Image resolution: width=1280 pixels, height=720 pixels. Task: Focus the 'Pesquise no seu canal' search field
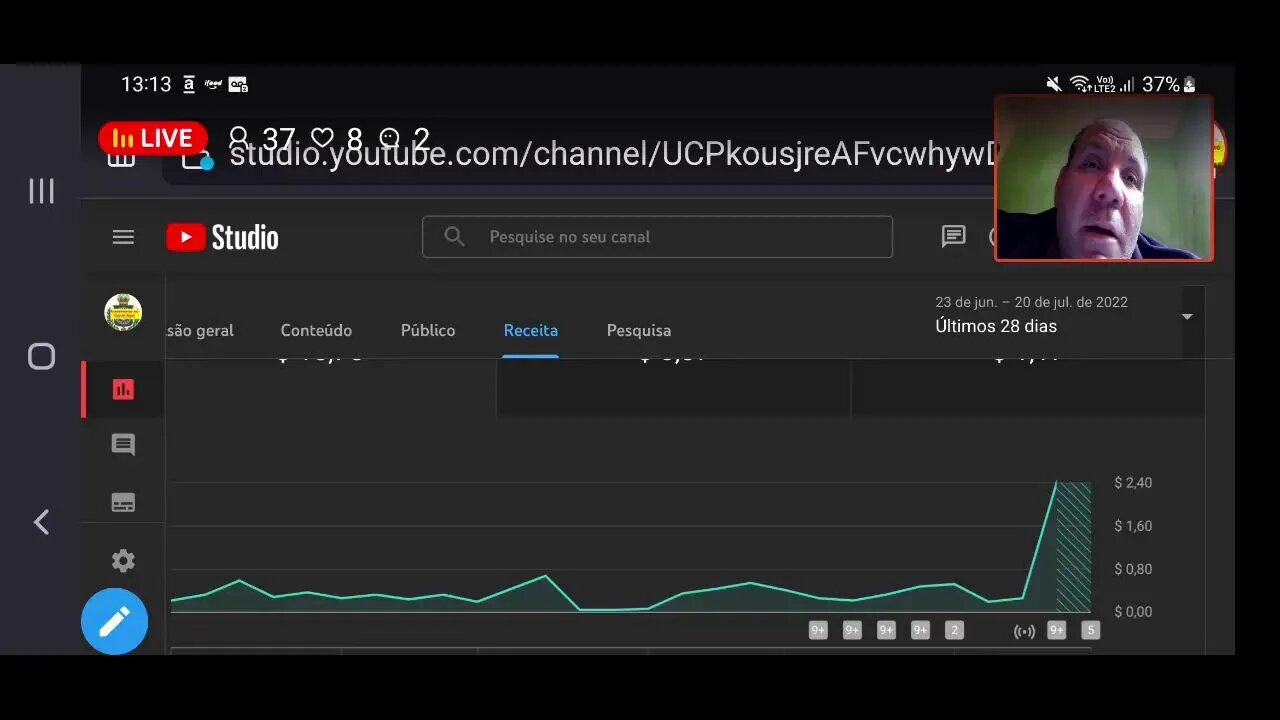point(657,237)
